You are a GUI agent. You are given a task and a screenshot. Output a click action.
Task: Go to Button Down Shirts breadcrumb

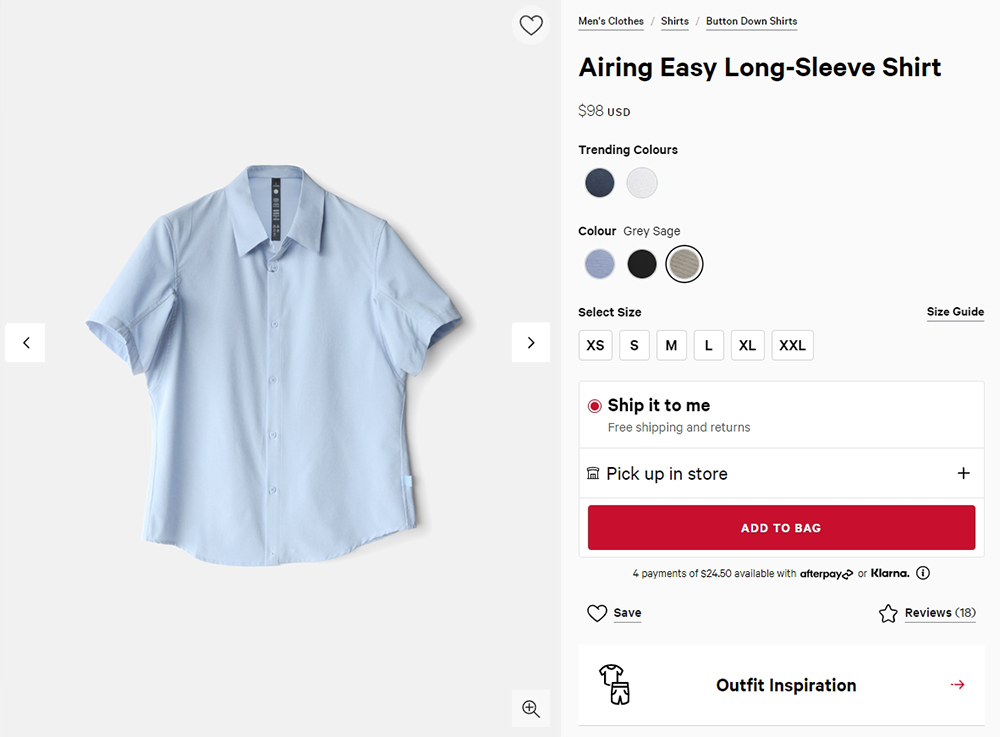[751, 21]
